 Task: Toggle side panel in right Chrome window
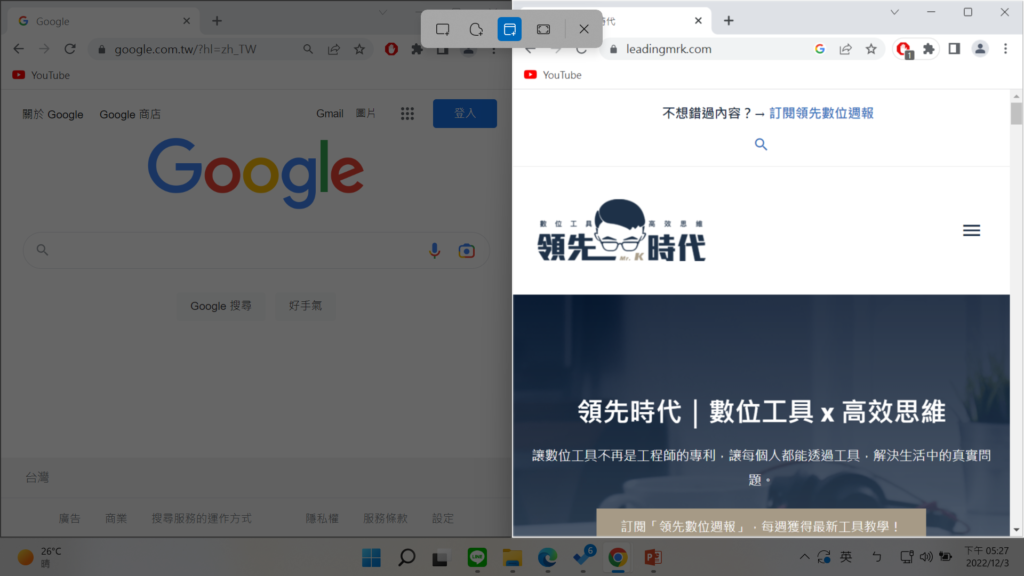pos(954,49)
